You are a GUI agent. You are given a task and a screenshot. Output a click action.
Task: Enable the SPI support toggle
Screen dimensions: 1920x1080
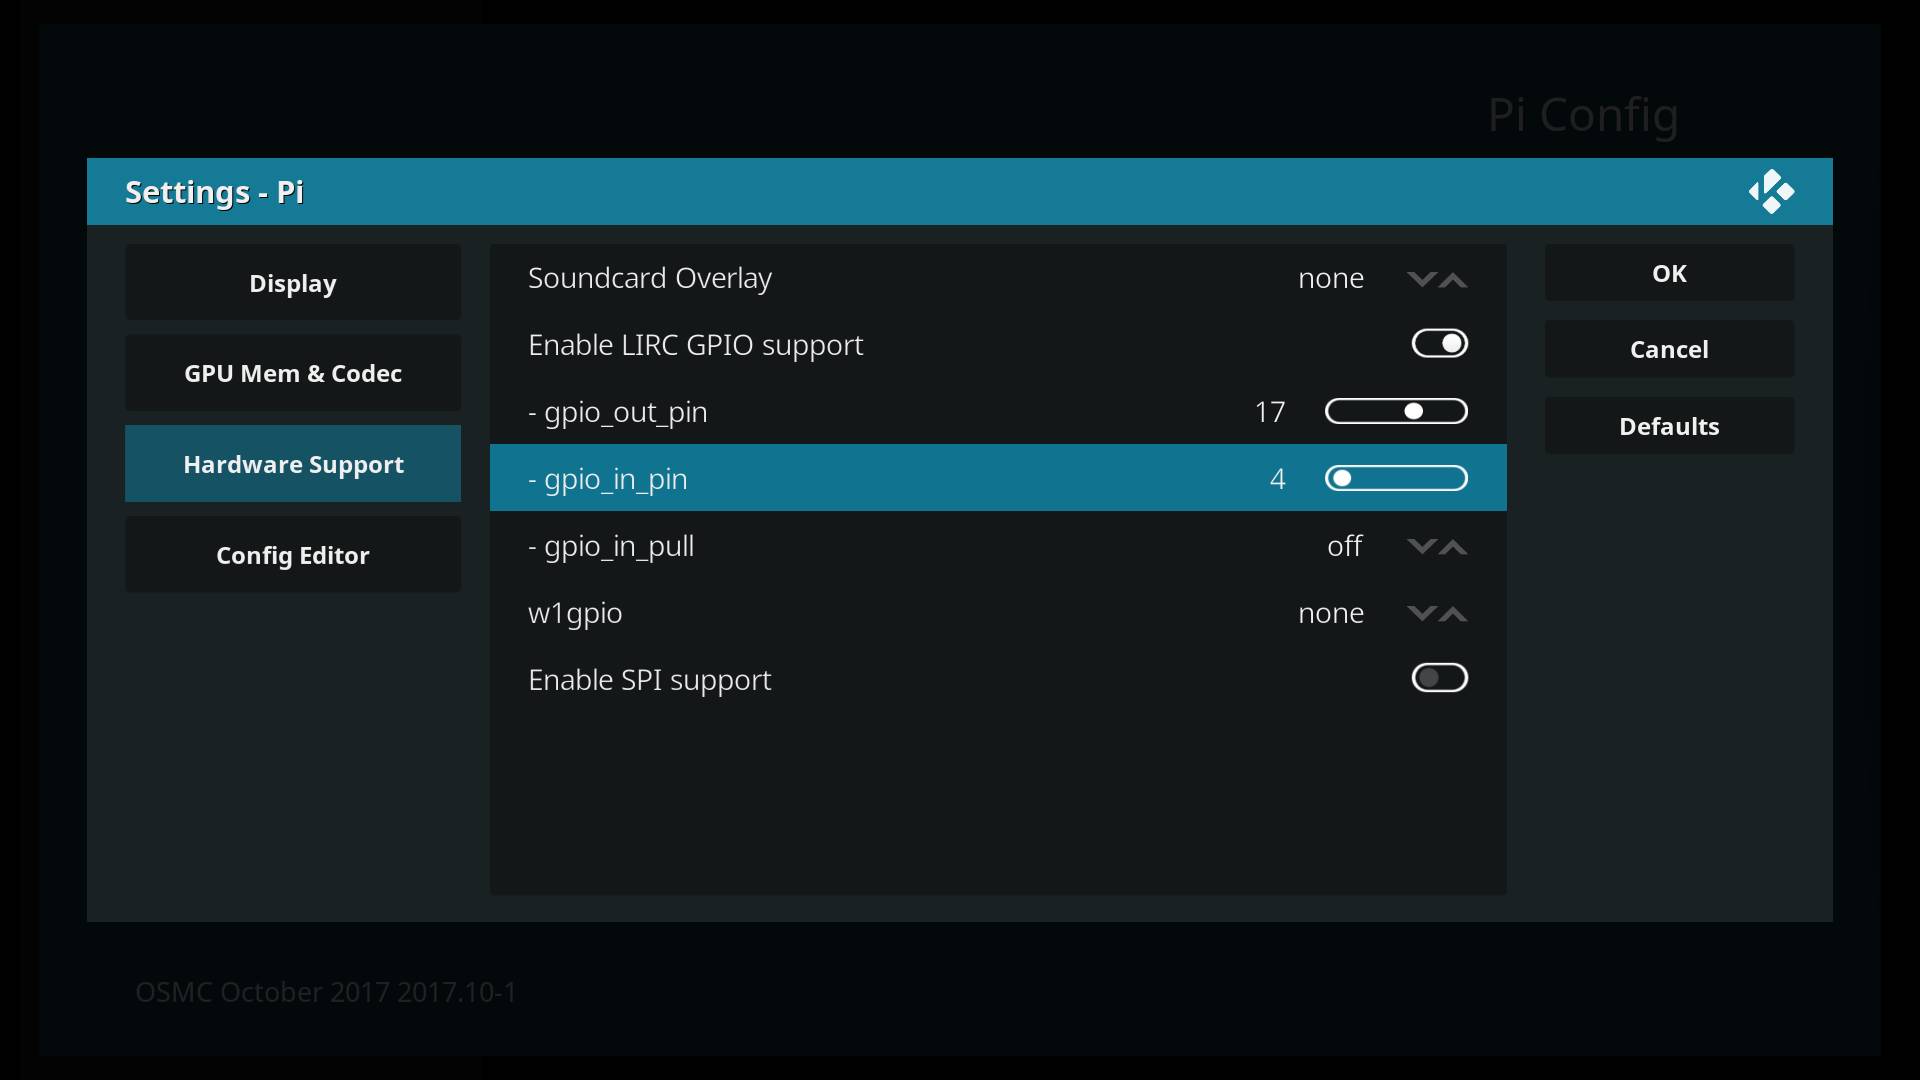tap(1440, 678)
